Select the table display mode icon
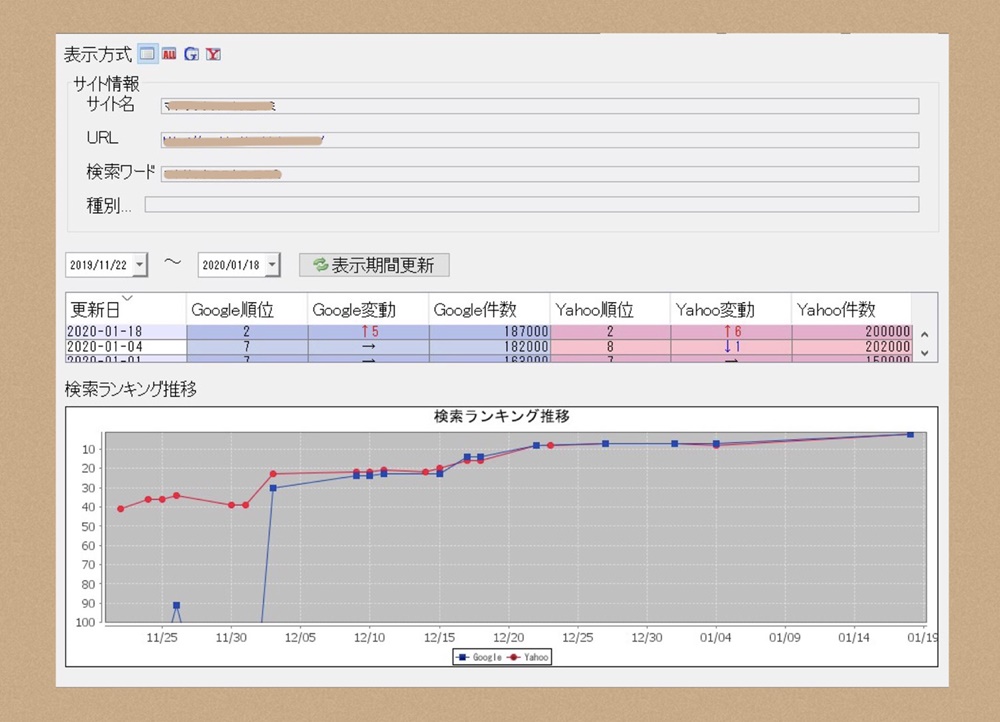The height and width of the screenshot is (722, 1000). [x=147, y=54]
